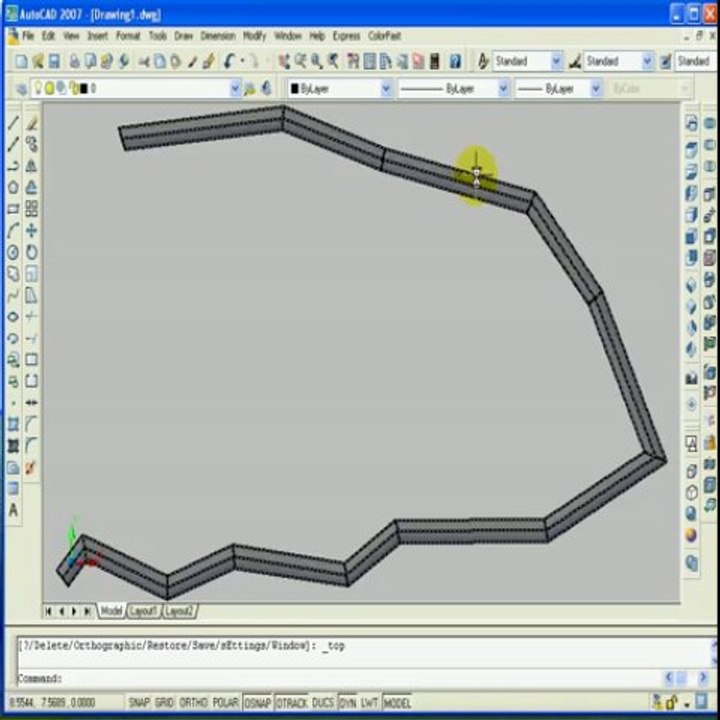Toggle OSNAP in status bar
Screen dimensions: 720x720
(258, 703)
